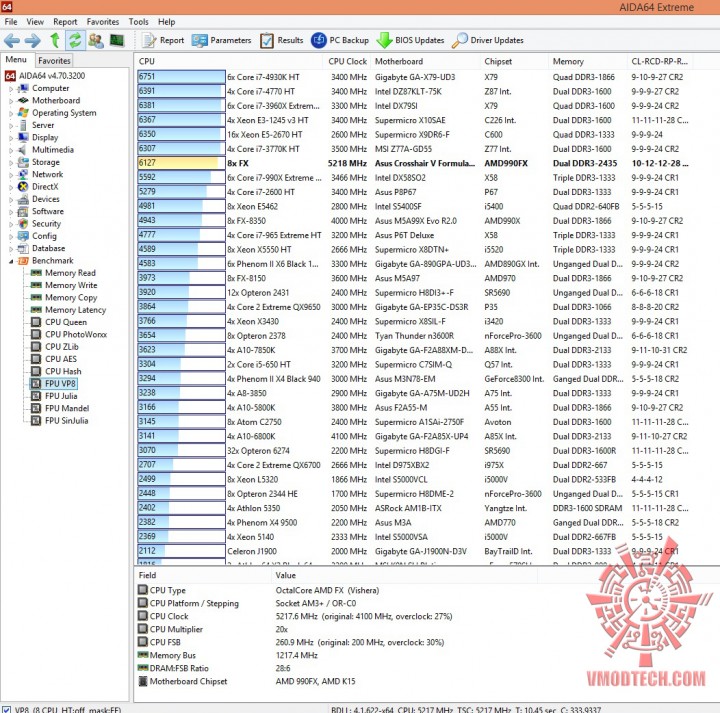Click the Forward navigation arrow
This screenshot has width=720, height=713.
(32, 41)
